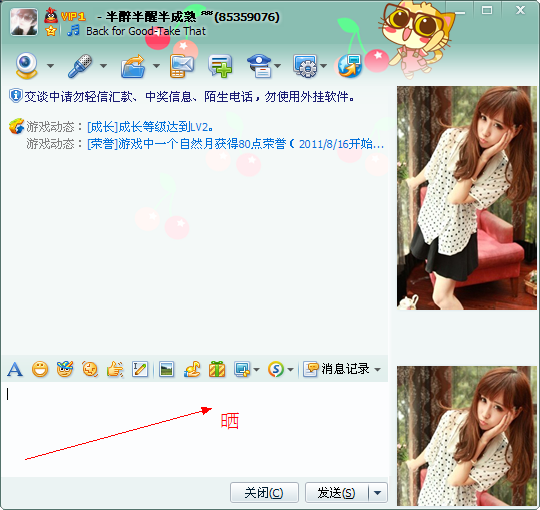Image resolution: width=540 pixels, height=510 pixels.
Task: Click the Back for Good-Take That song text
Action: tap(146, 31)
